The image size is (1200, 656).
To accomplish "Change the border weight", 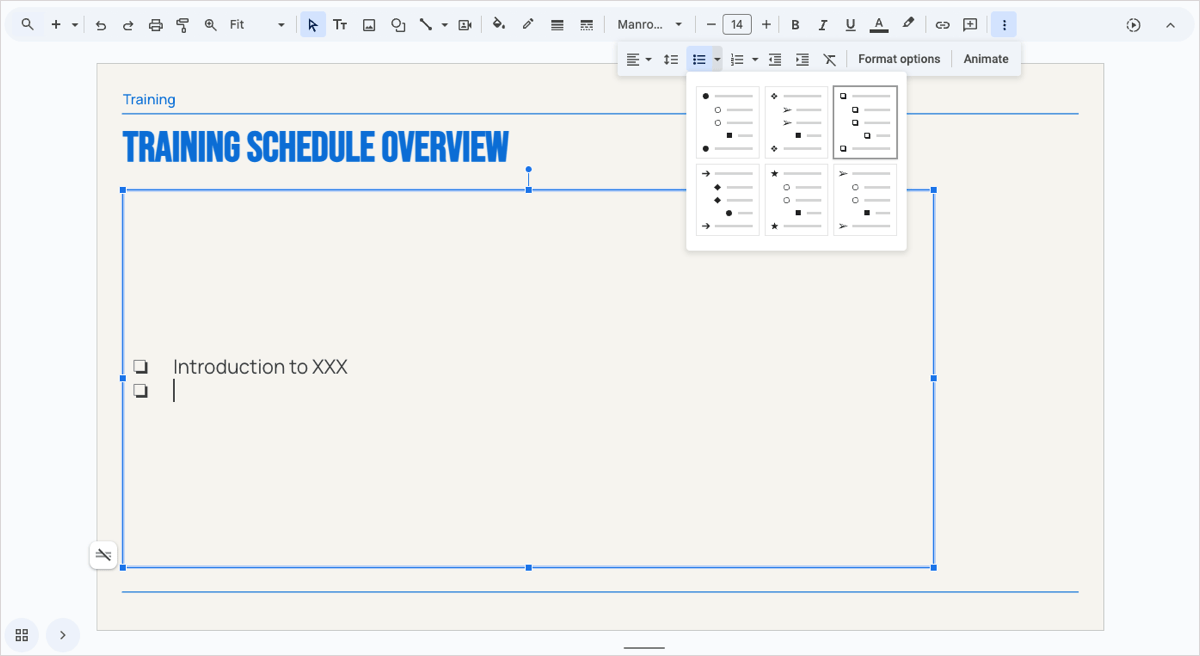I will (x=557, y=25).
